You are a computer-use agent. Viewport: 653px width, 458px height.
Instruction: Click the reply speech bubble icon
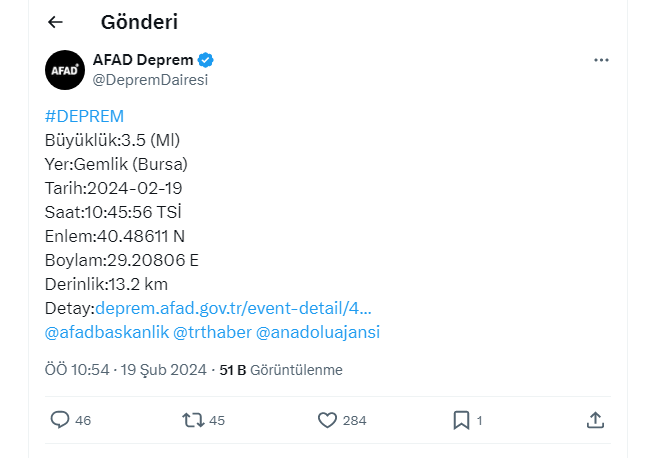(x=60, y=420)
